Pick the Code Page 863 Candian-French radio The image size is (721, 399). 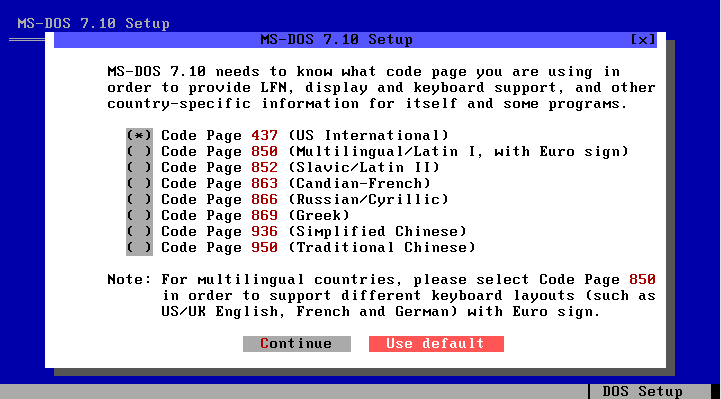(x=139, y=183)
